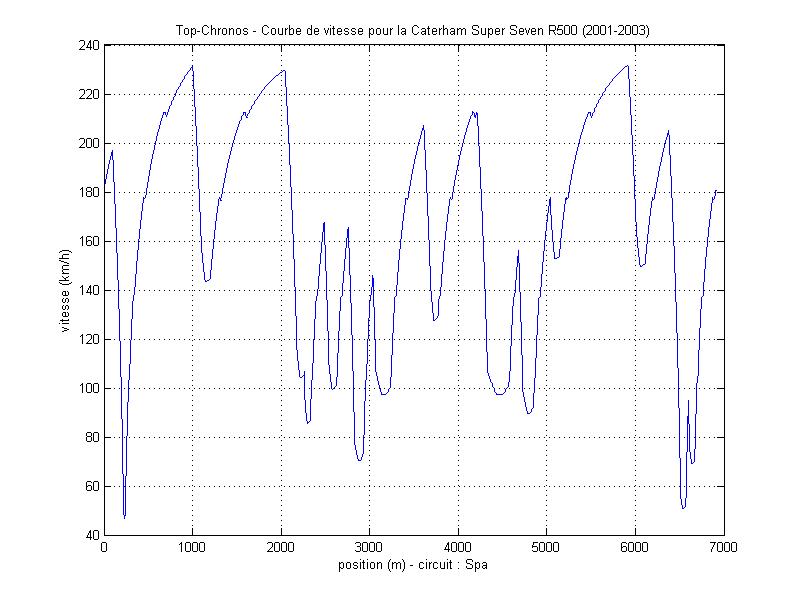Click the curve peak just before position 6000
800x601 pixels.
tap(628, 66)
